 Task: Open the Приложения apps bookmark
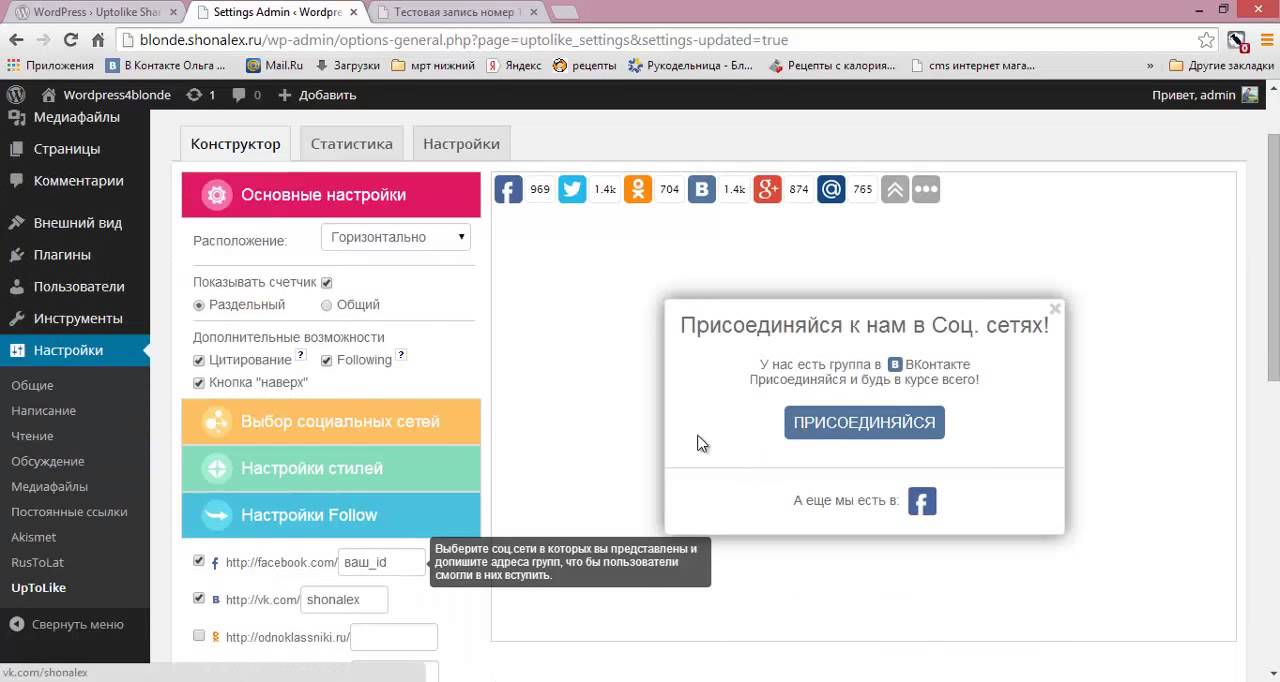coord(50,65)
